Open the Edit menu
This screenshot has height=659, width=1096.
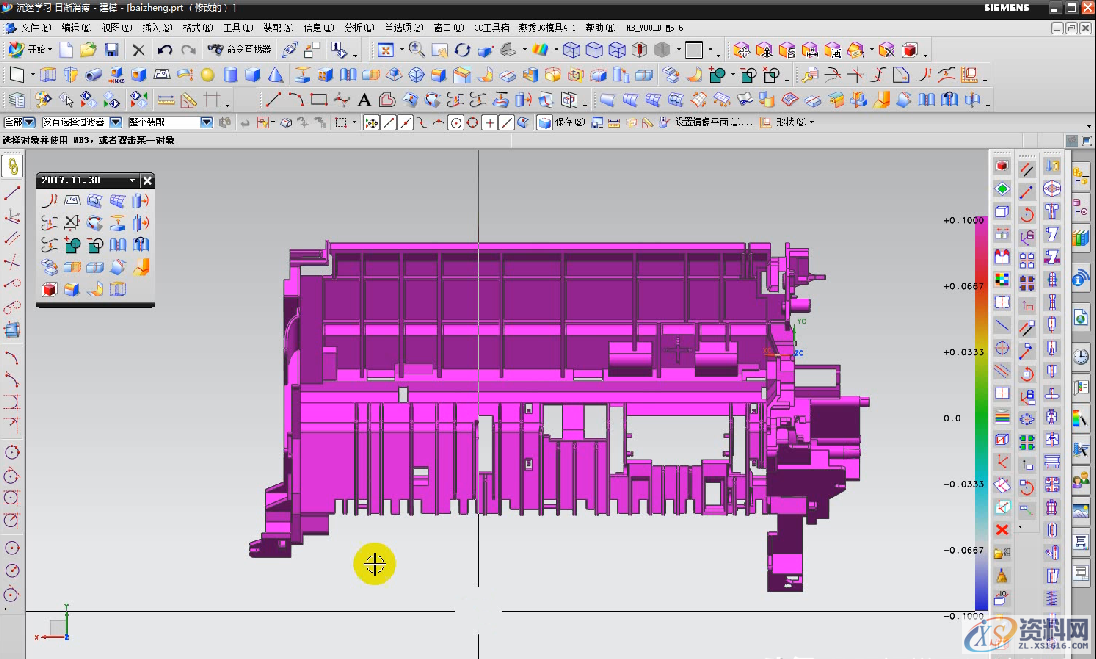[x=74, y=27]
